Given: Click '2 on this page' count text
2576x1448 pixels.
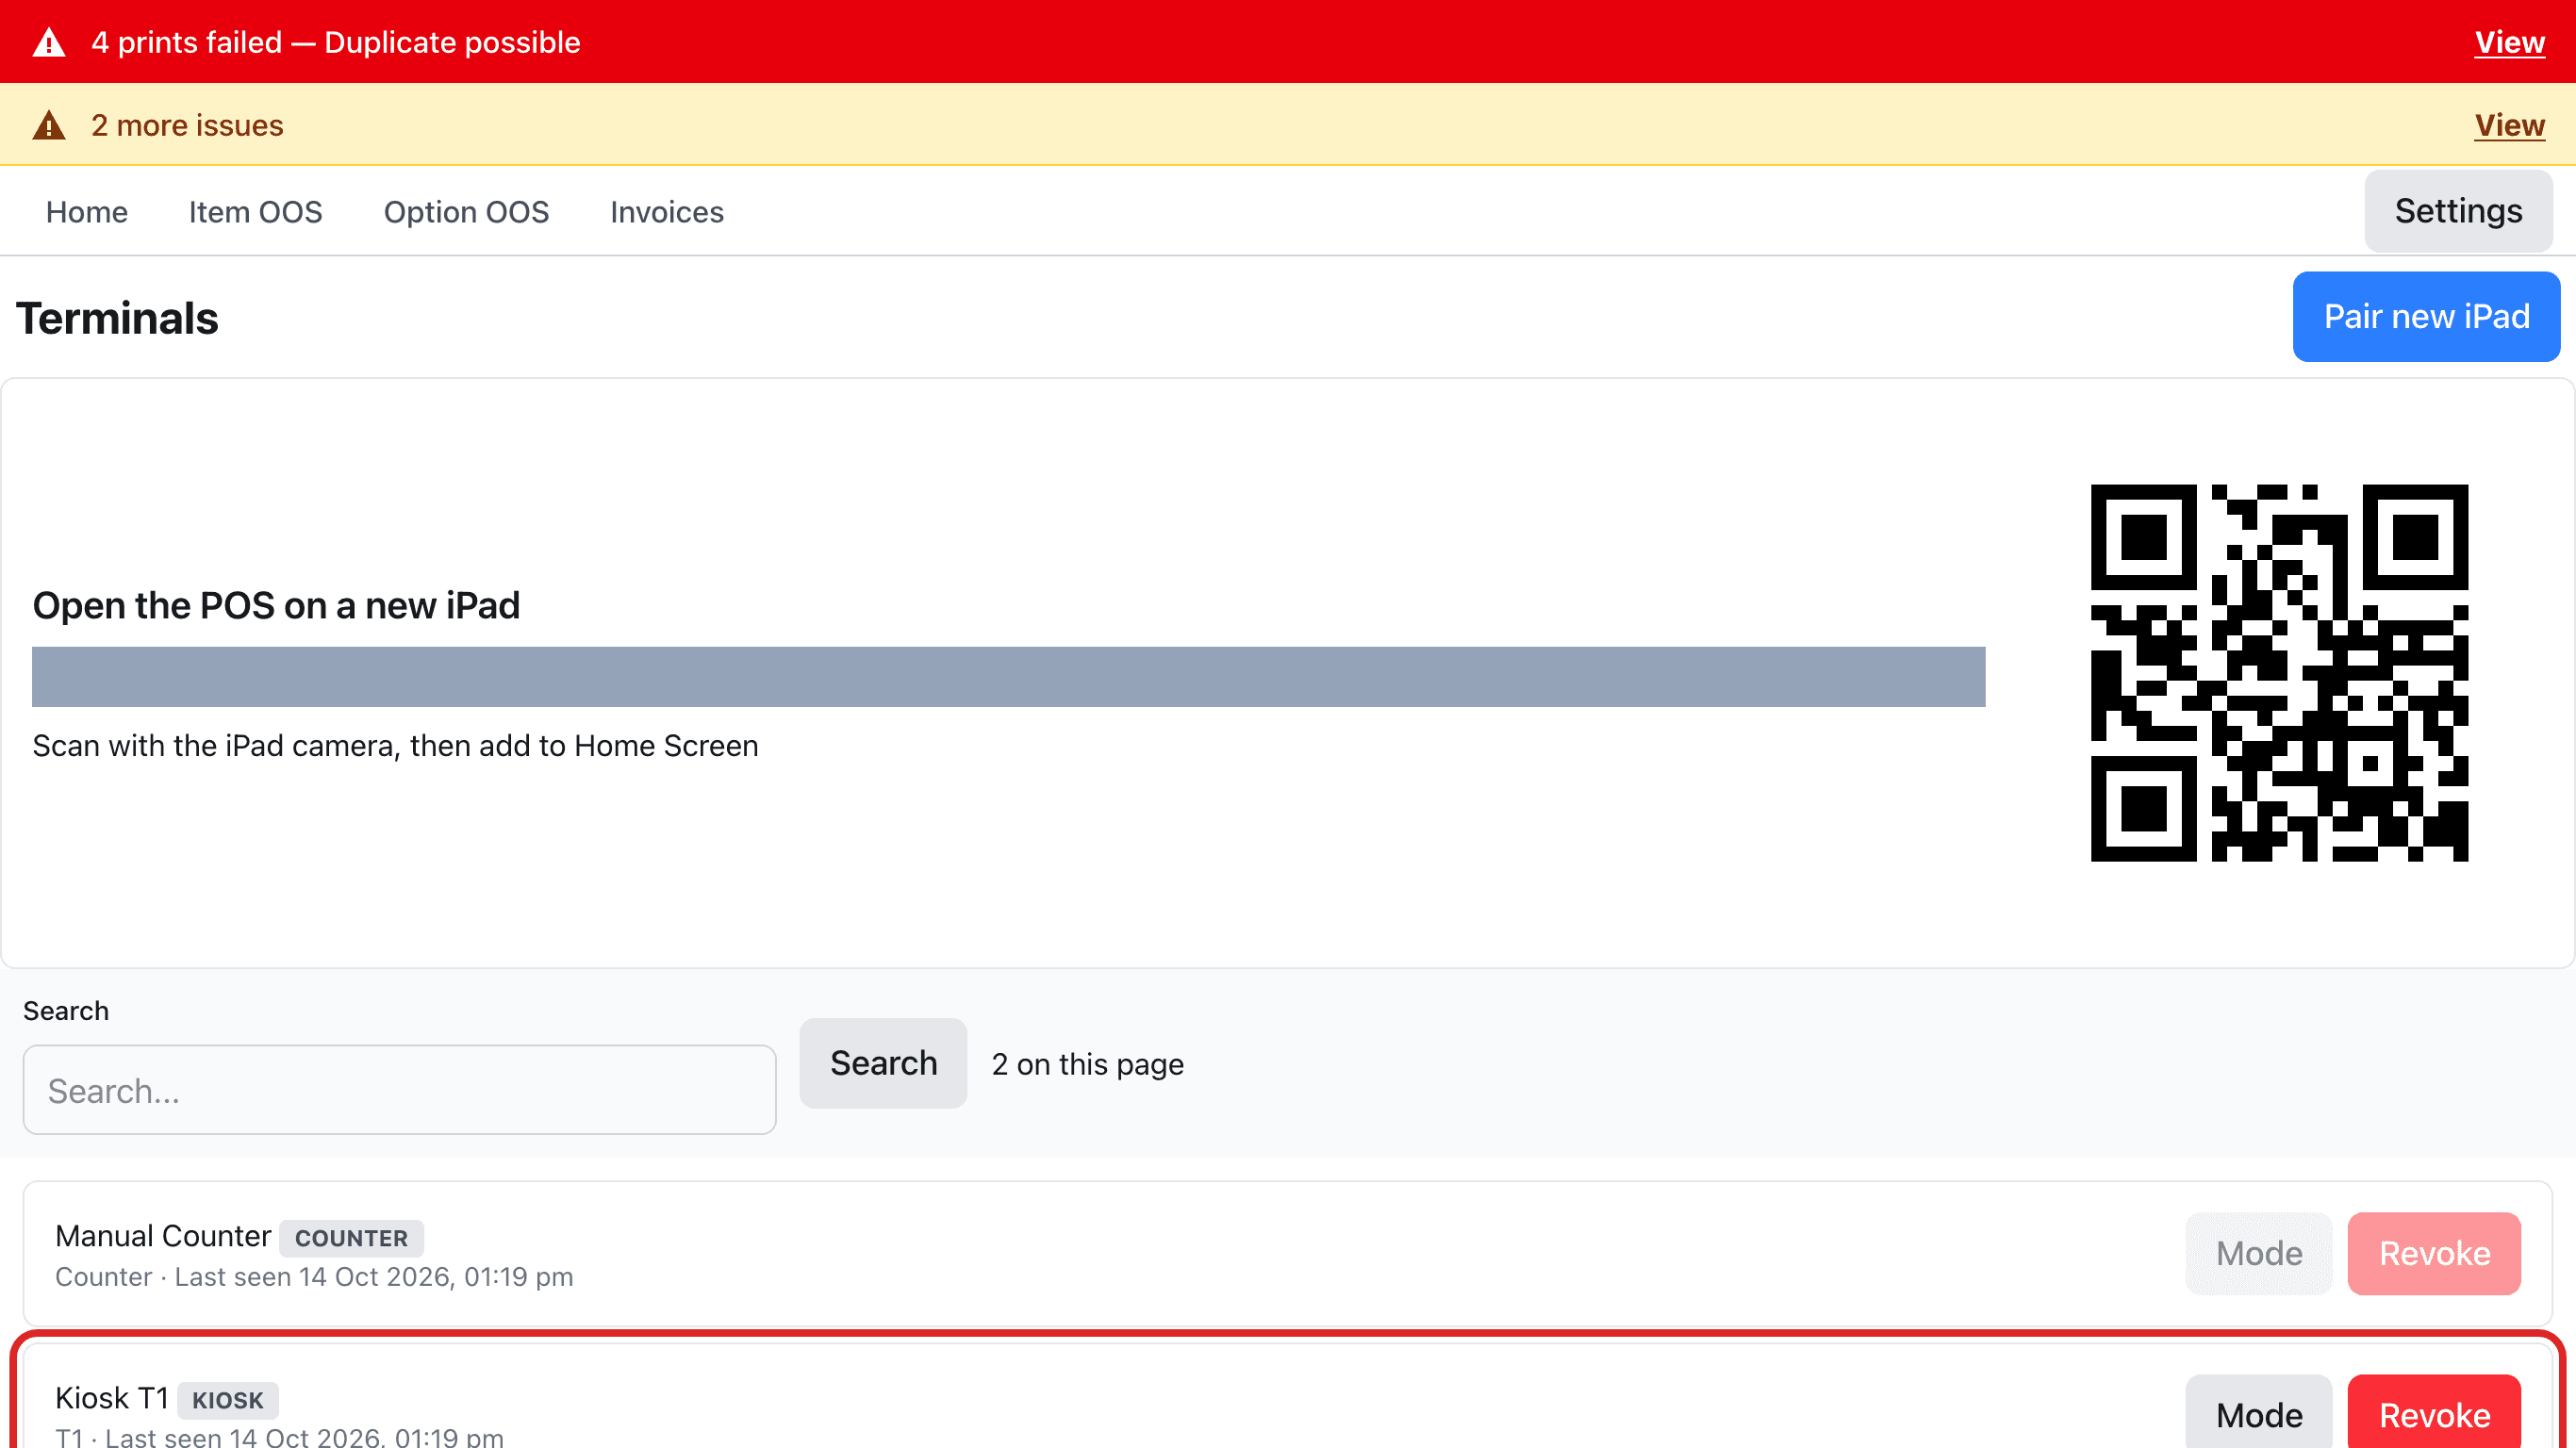Looking at the screenshot, I should coord(1088,1064).
